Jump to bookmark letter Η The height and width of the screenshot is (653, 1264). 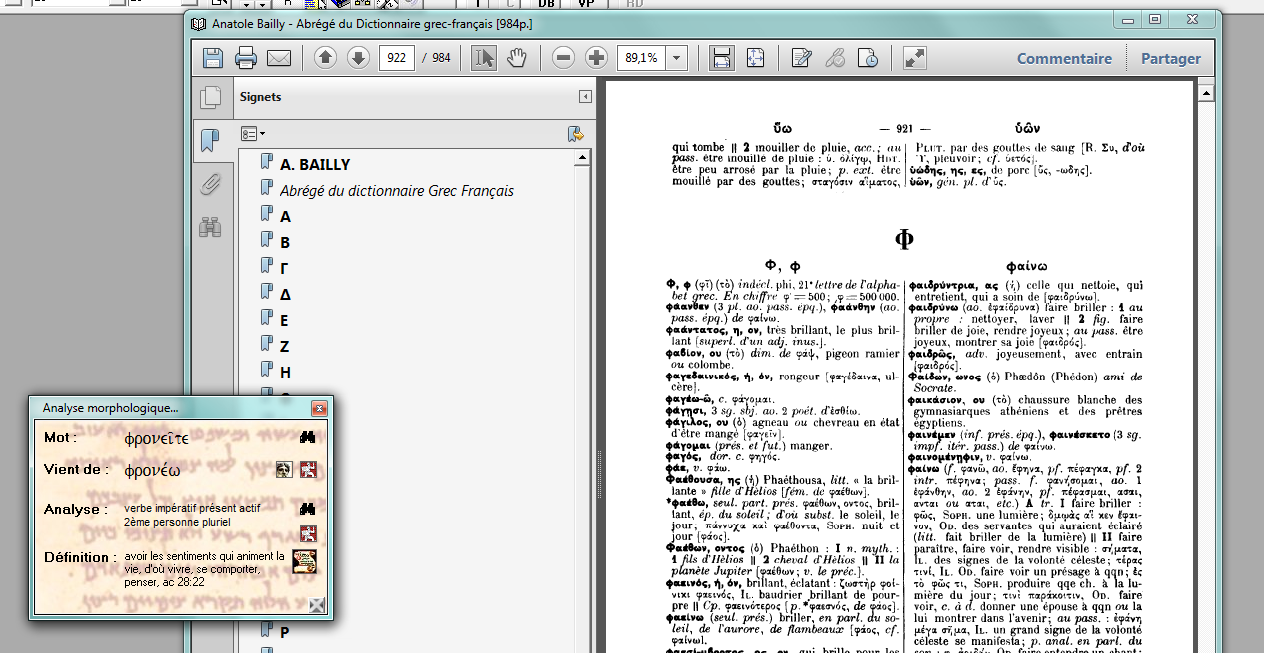(x=286, y=372)
